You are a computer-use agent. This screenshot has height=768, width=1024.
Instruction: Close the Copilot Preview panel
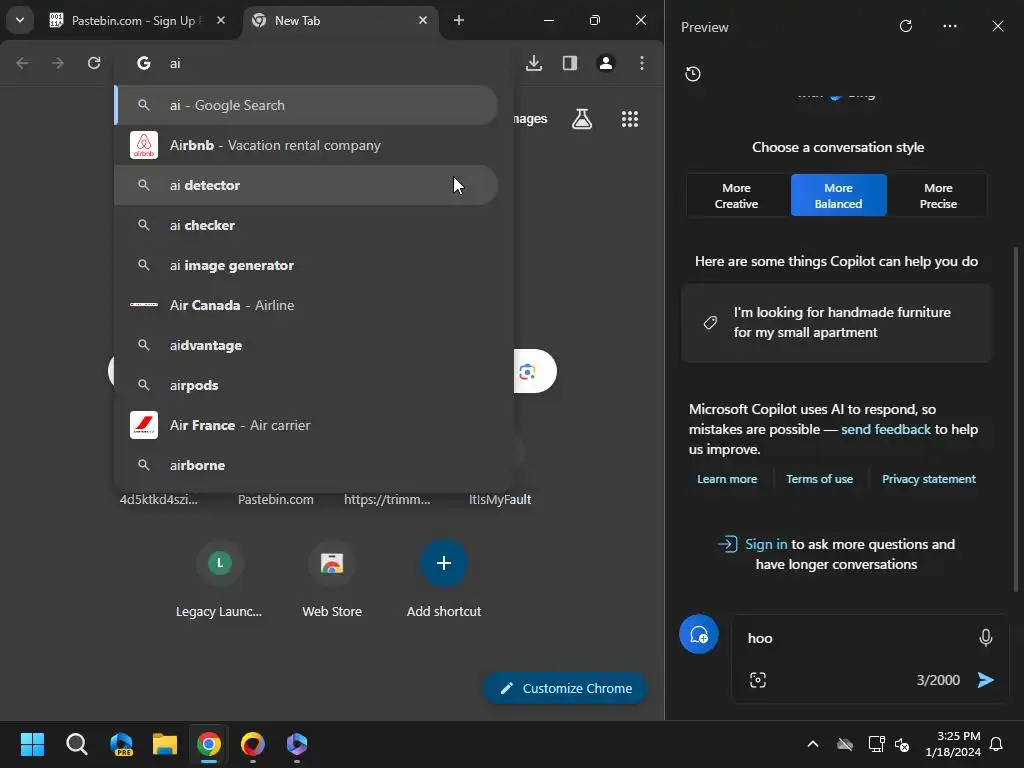tap(997, 26)
